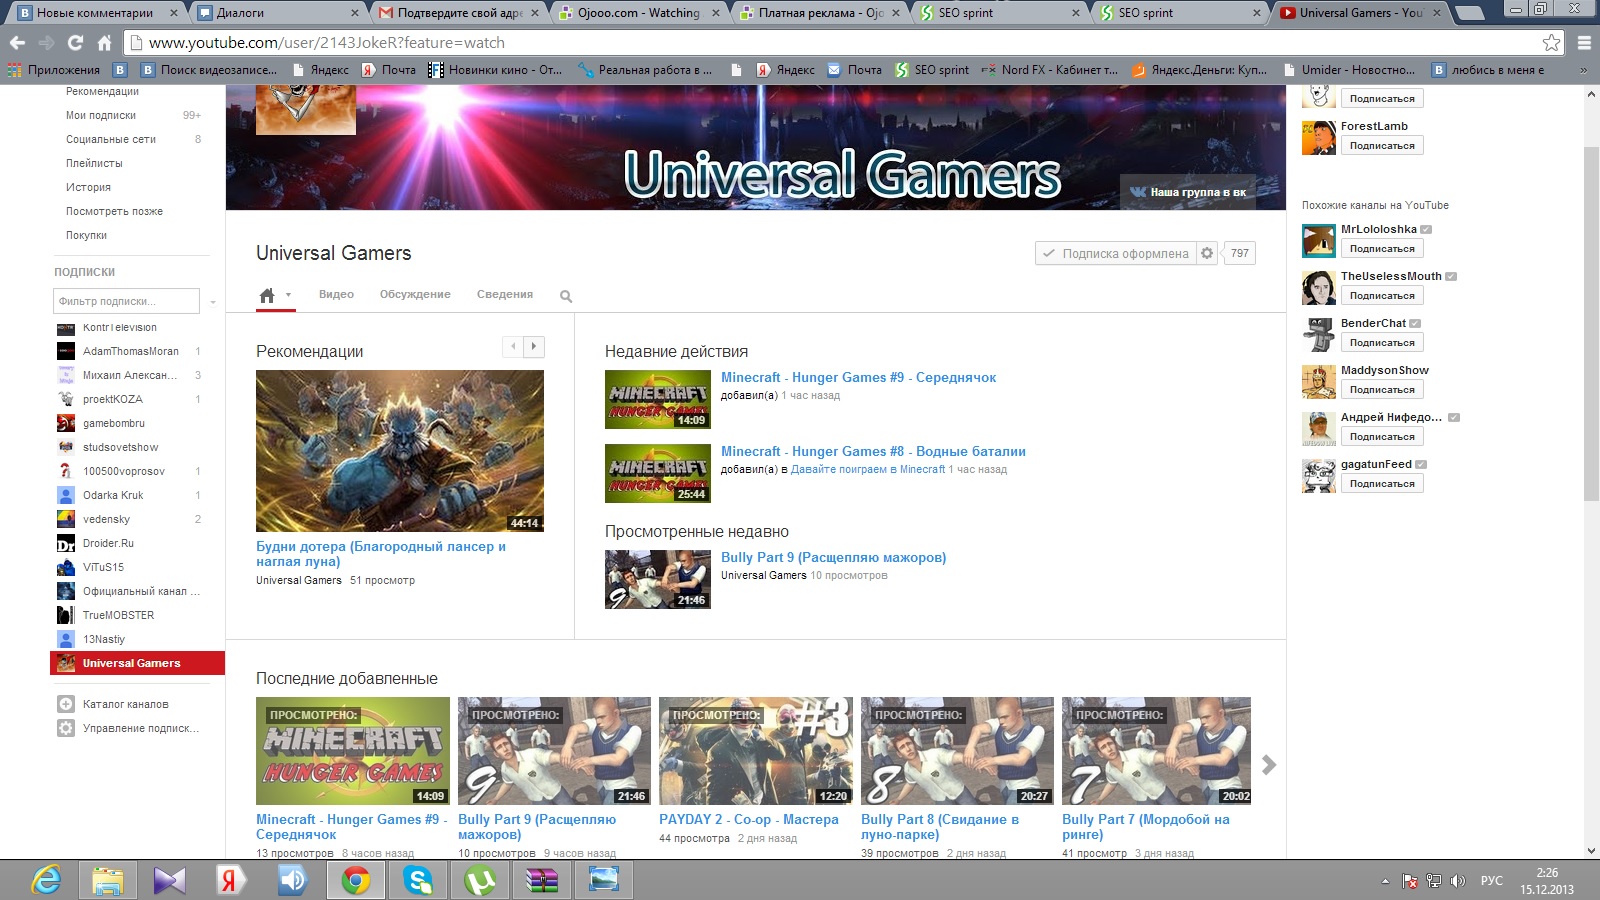Click previous arrow in Рекомендации

coord(513,346)
